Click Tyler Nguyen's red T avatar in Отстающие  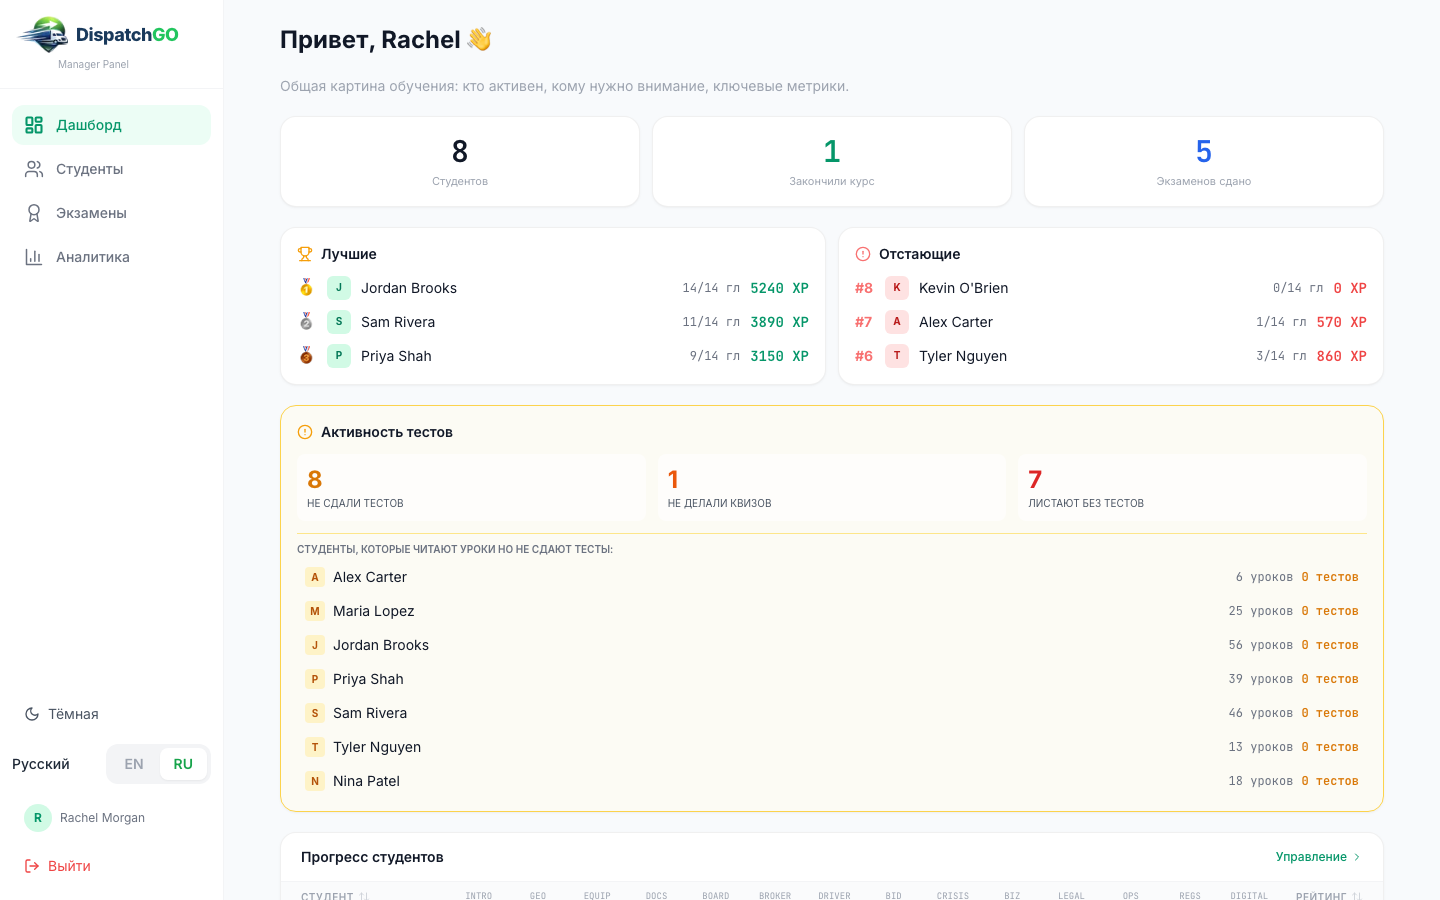pos(897,356)
